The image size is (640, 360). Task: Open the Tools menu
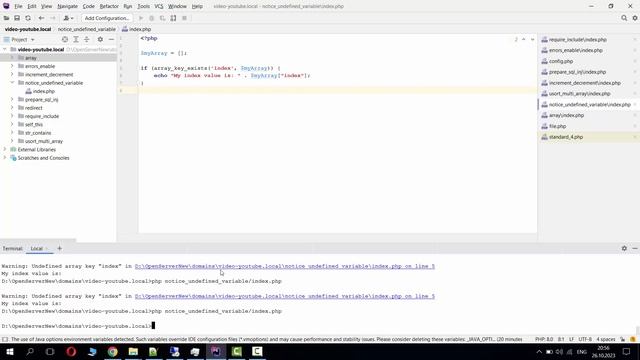(x=143, y=6)
